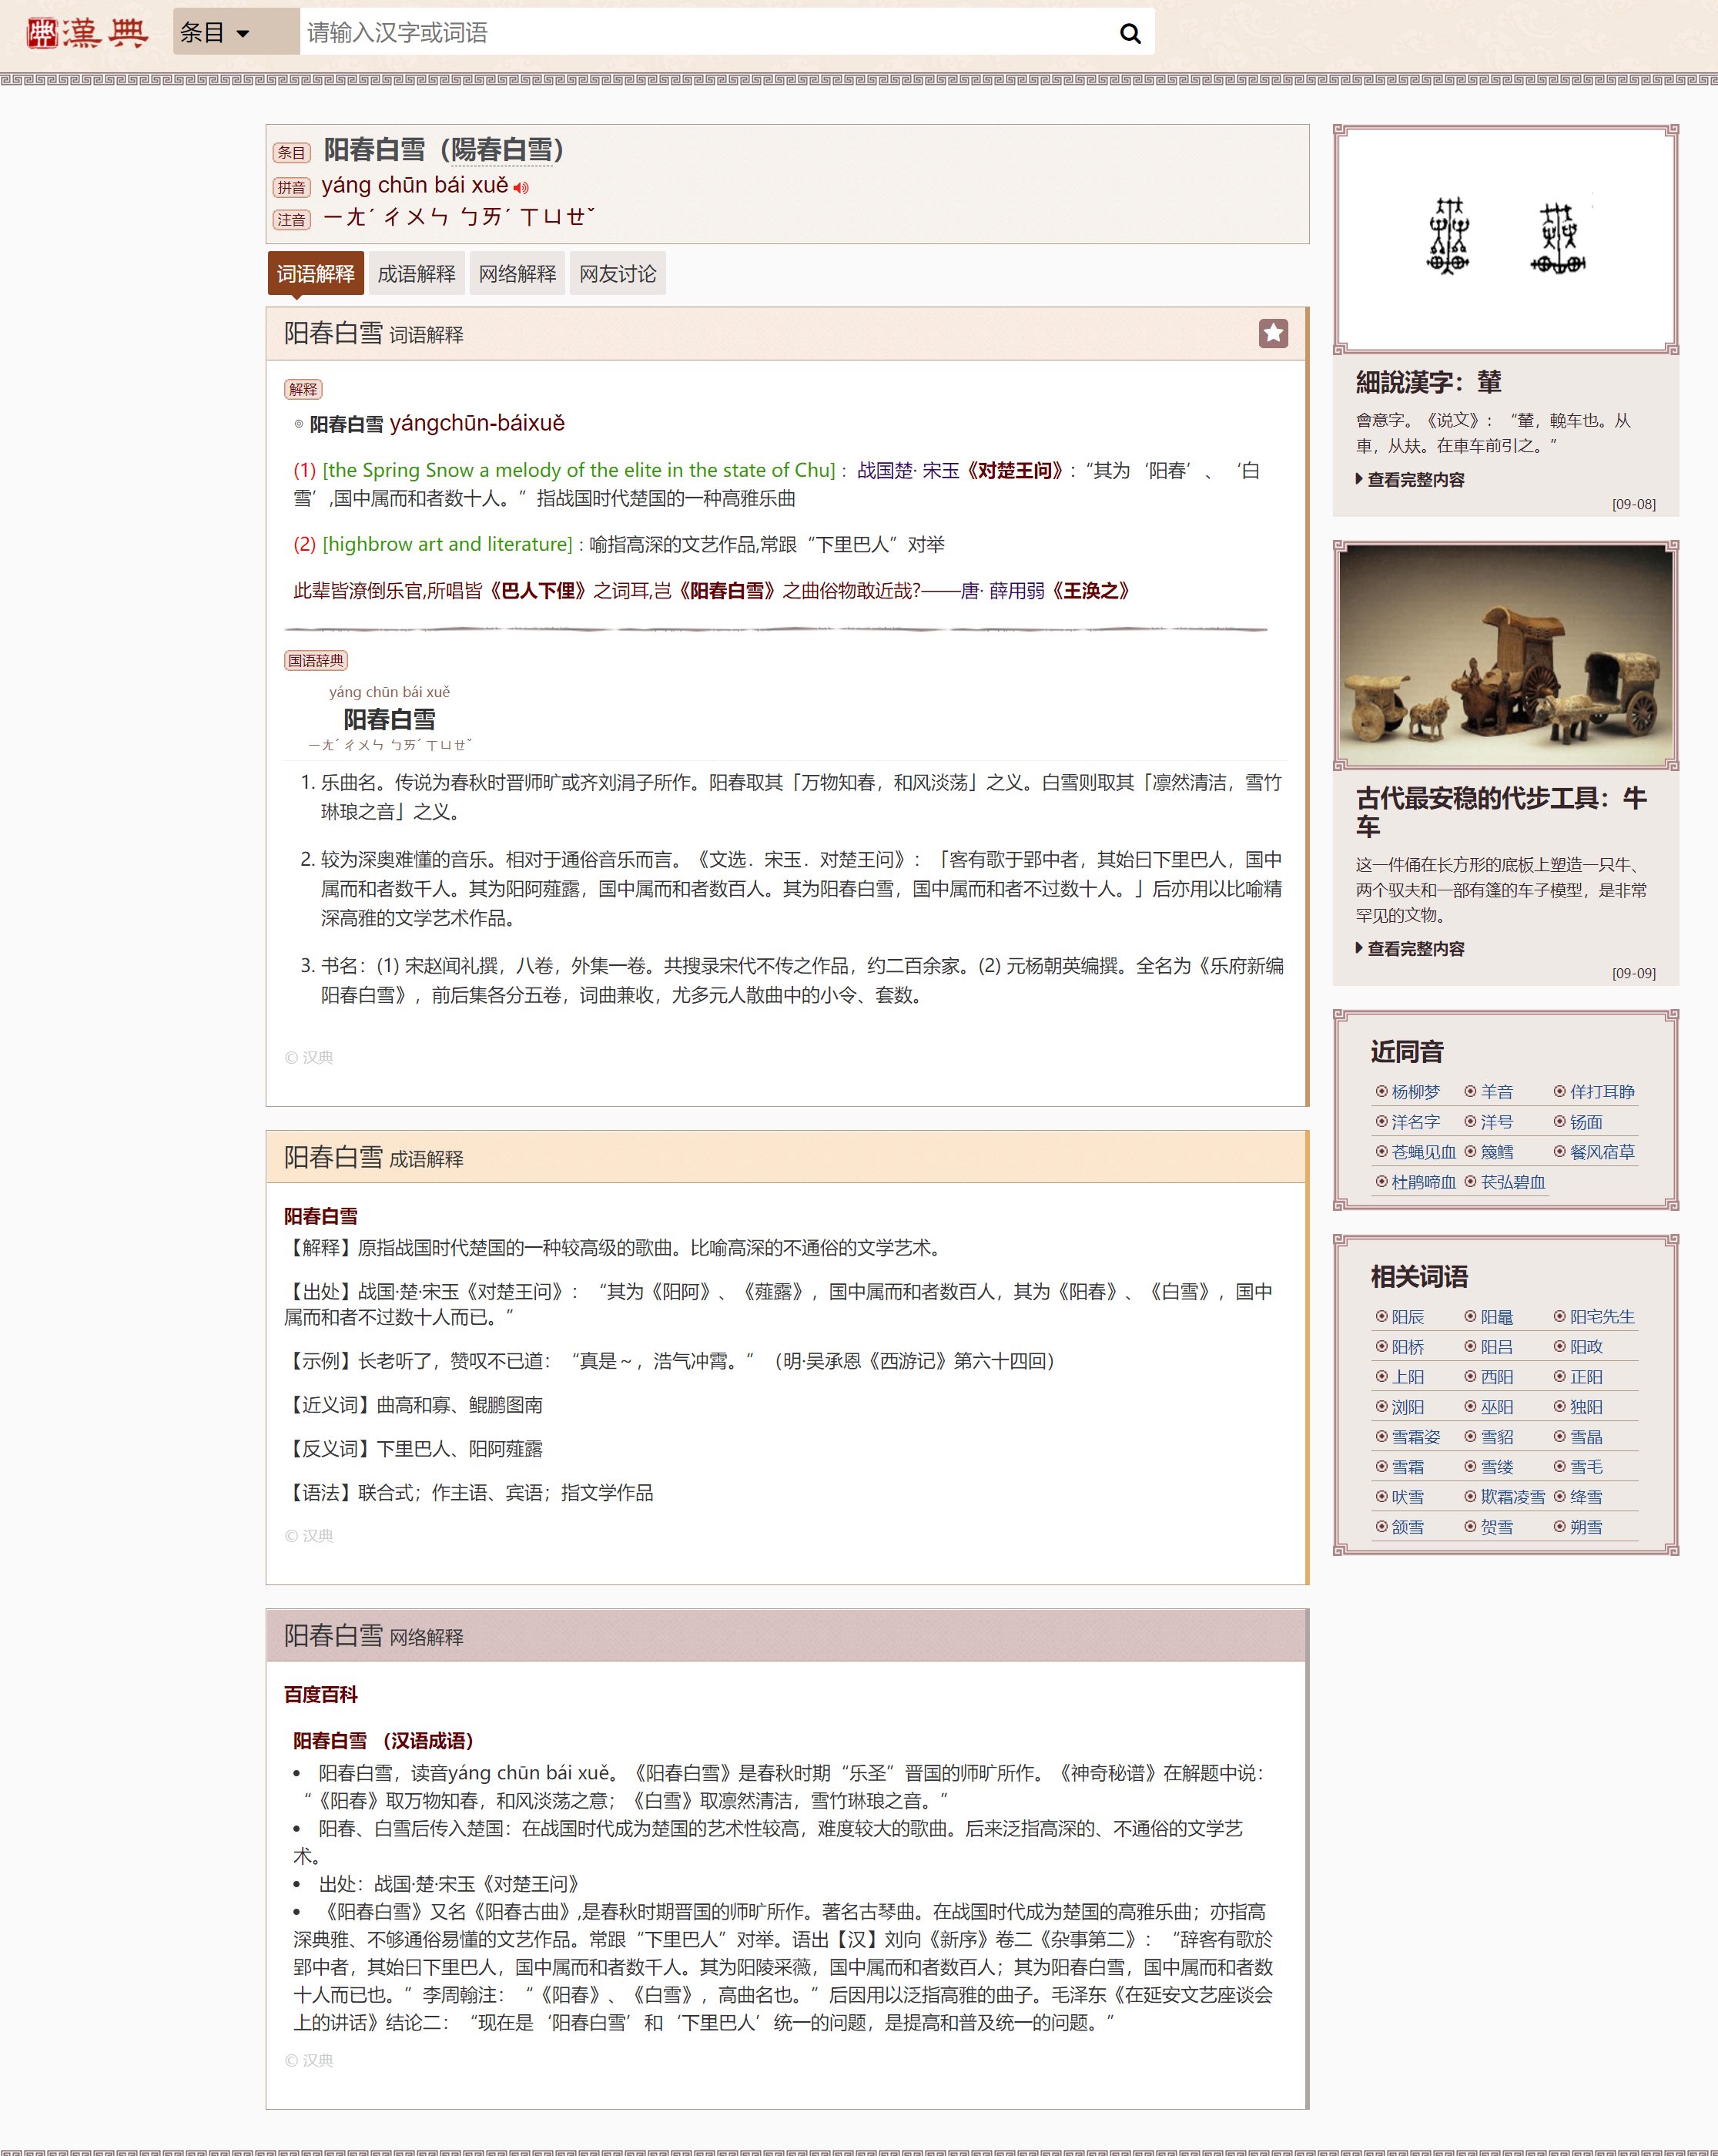This screenshot has height=2156, width=1718.
Task: Expand 查看完整内容 under 牛车 article
Action: tap(1414, 949)
